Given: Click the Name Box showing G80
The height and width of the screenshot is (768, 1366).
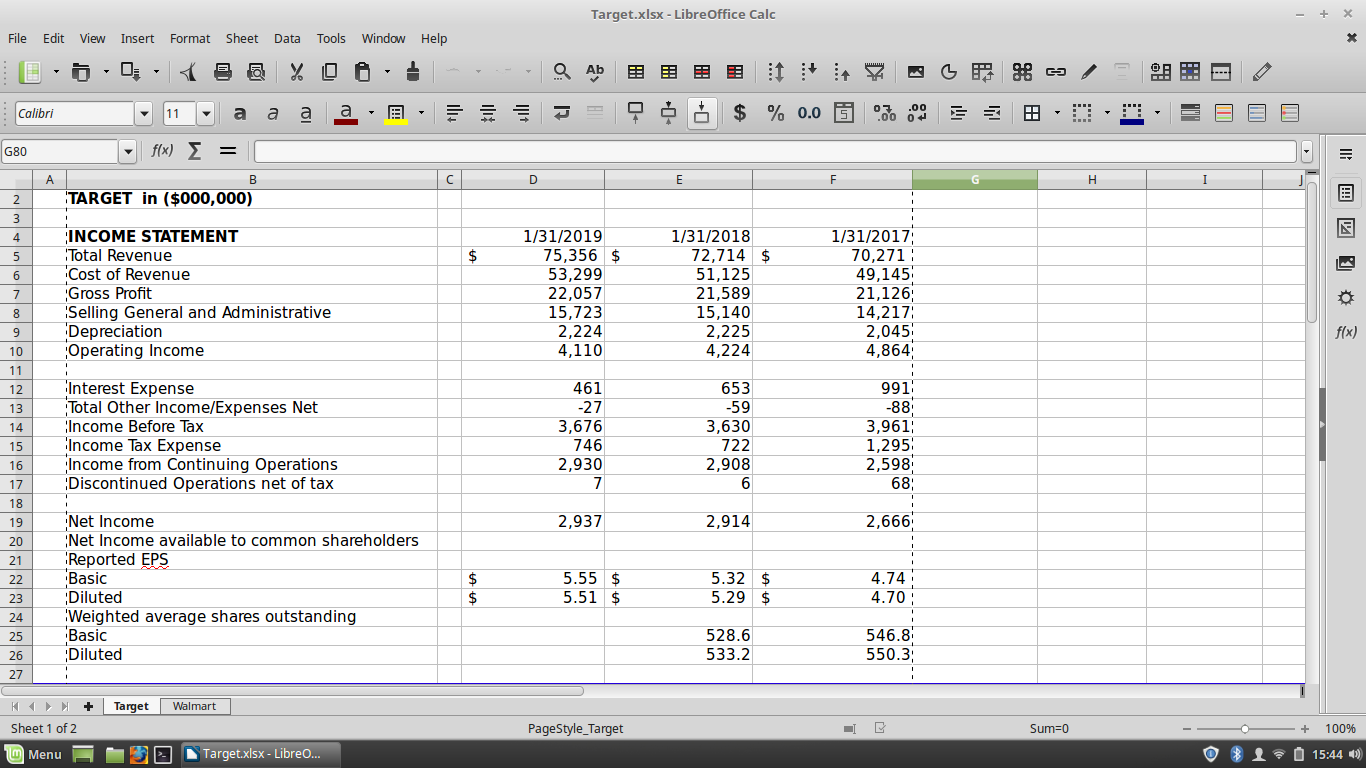Looking at the screenshot, I should (60, 152).
